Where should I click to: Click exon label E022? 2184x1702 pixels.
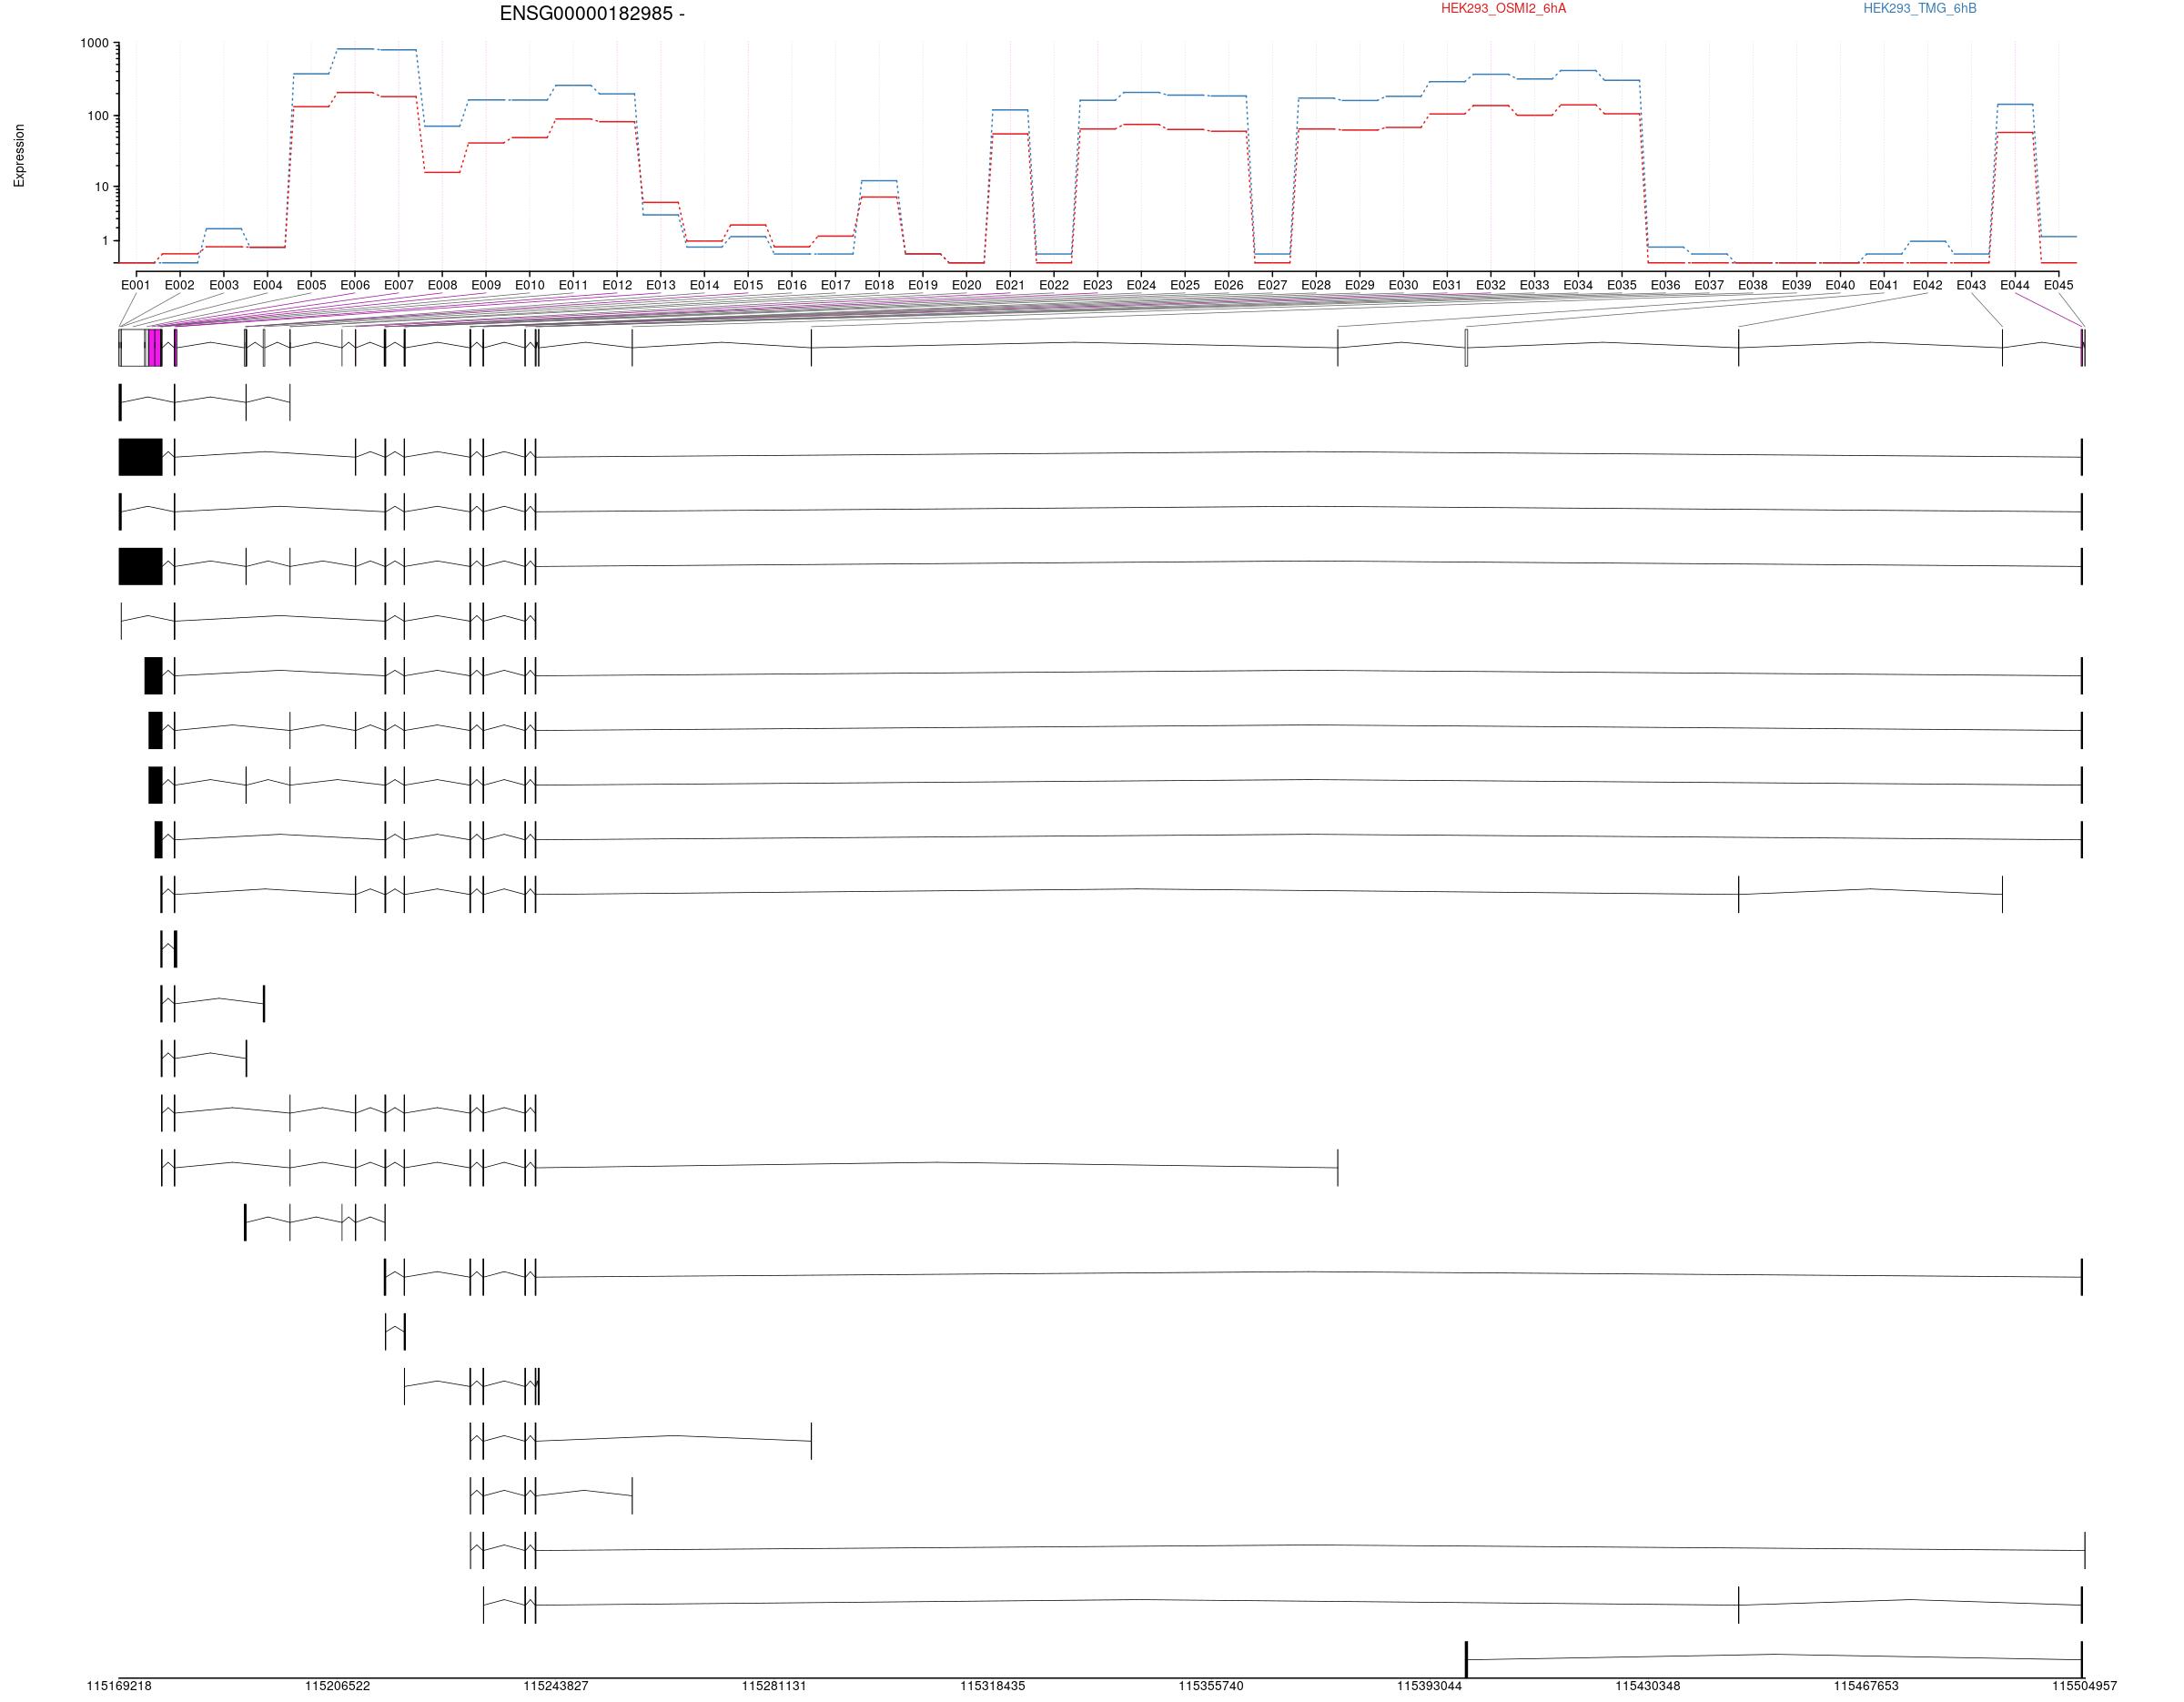click(x=1054, y=285)
